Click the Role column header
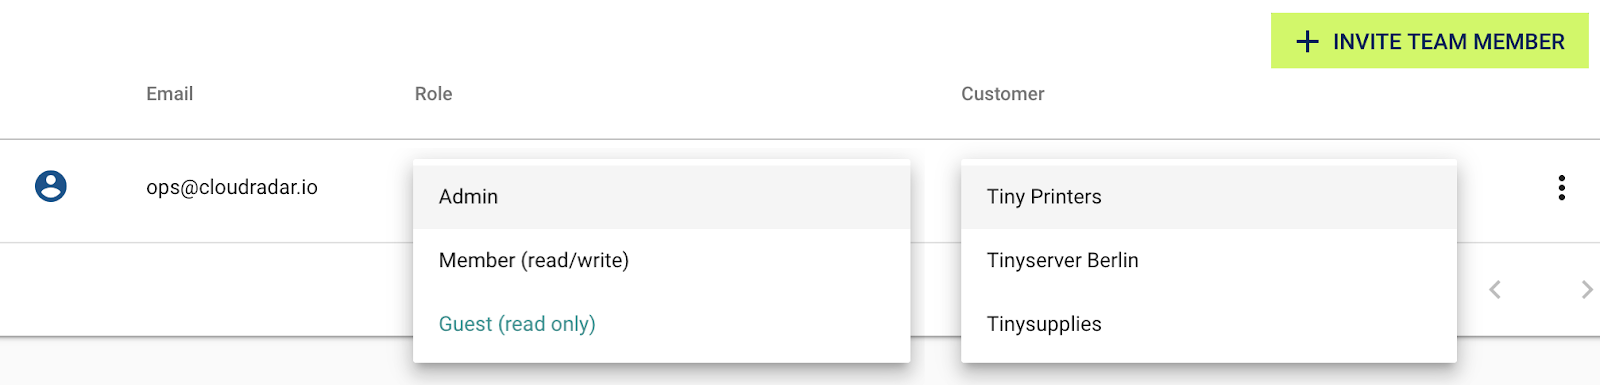Screen dimensions: 1600x385 (434, 94)
